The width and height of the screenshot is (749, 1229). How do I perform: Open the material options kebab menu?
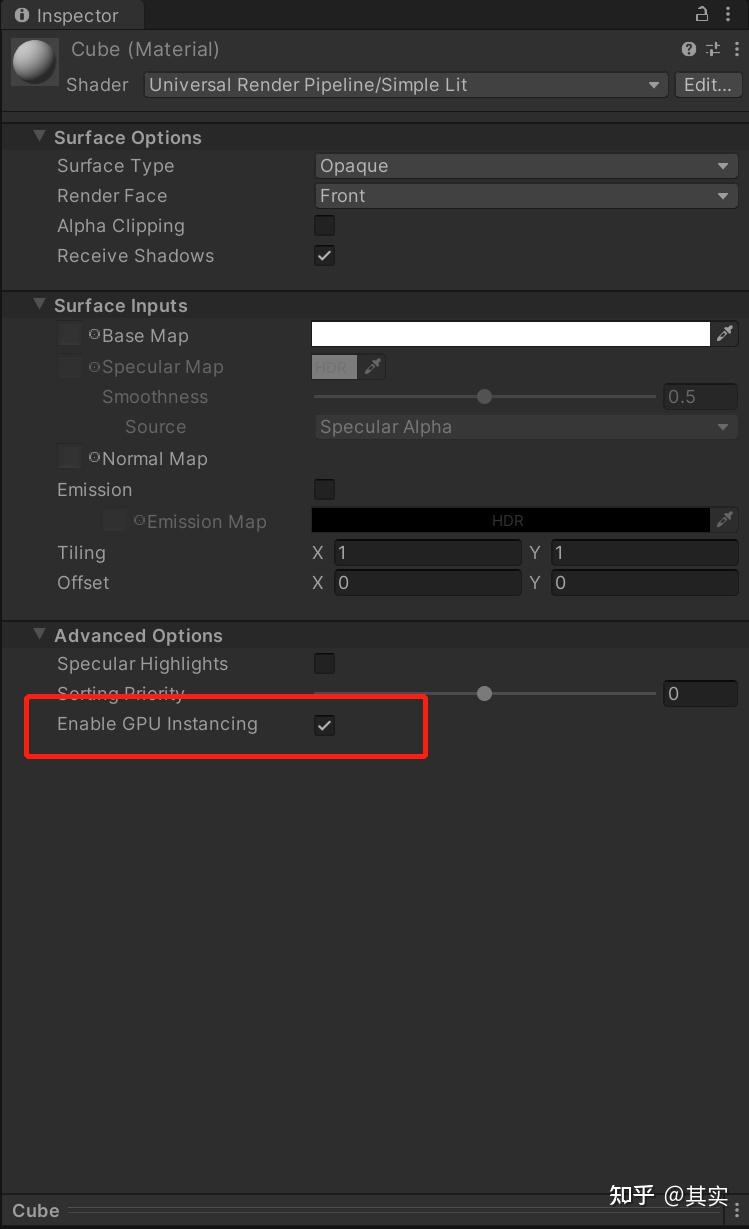[x=737, y=48]
